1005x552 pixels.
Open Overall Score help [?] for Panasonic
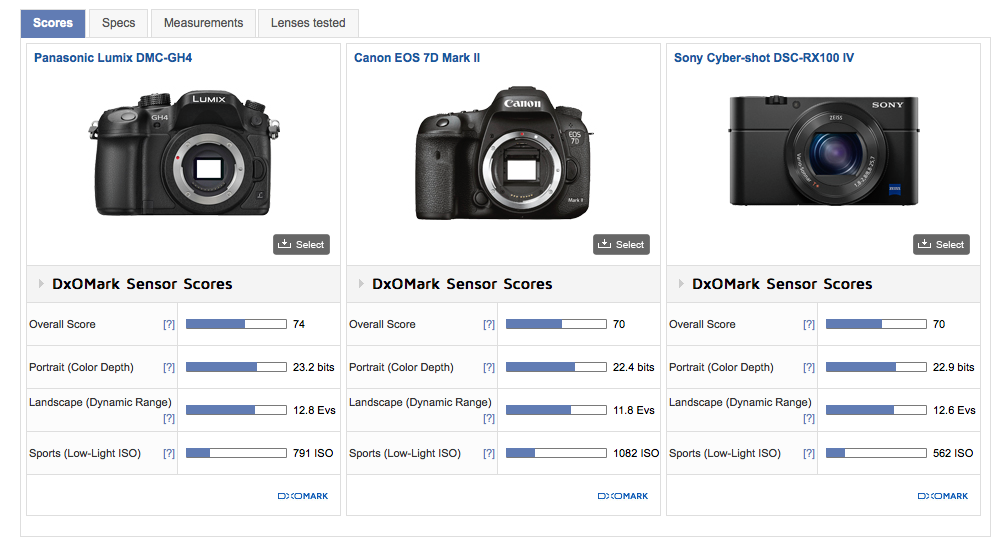pyautogui.click(x=169, y=324)
